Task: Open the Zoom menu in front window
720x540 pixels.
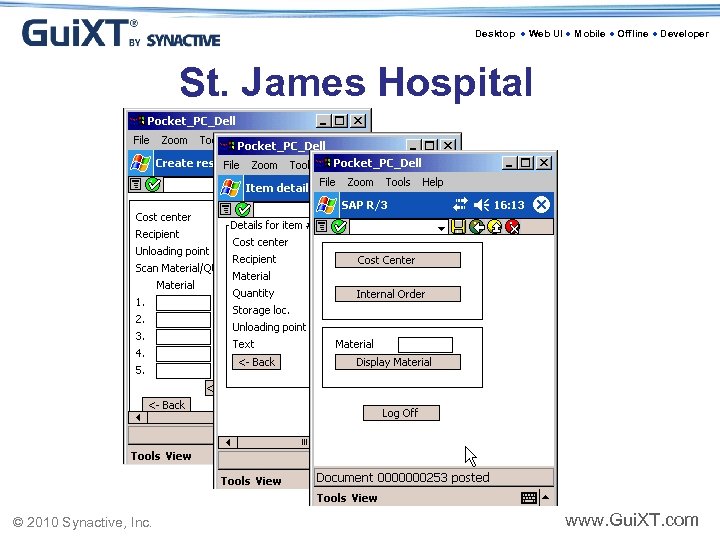Action: click(x=360, y=182)
